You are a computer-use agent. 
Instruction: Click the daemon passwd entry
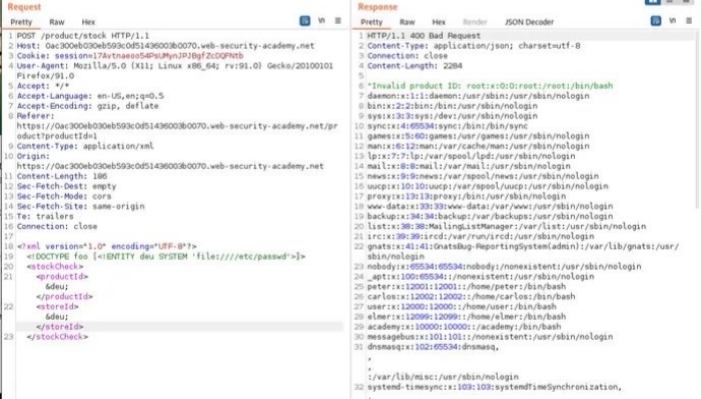(478, 96)
